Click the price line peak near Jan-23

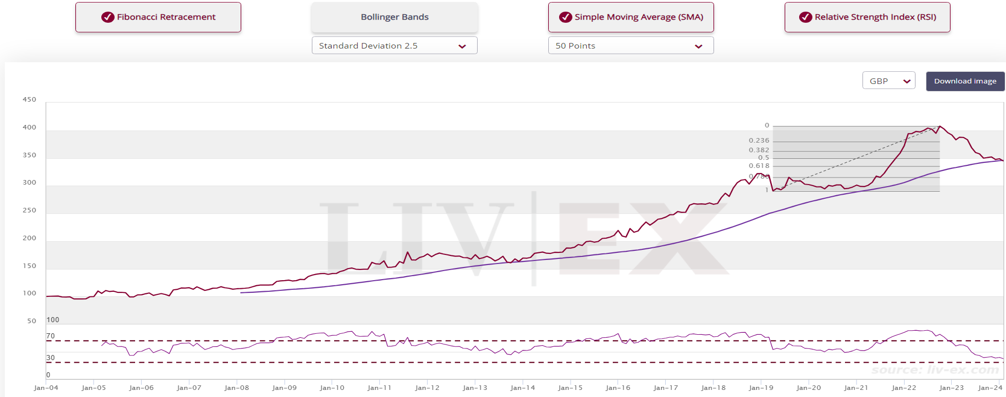939,126
